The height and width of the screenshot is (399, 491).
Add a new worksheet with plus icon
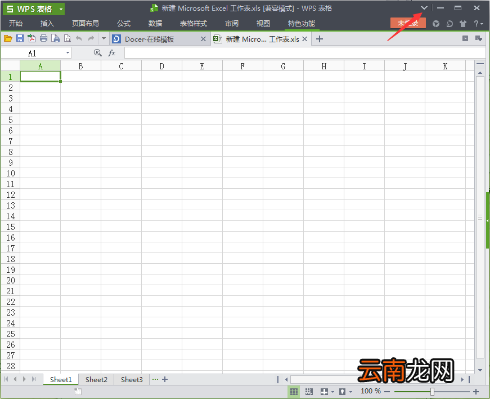(165, 379)
